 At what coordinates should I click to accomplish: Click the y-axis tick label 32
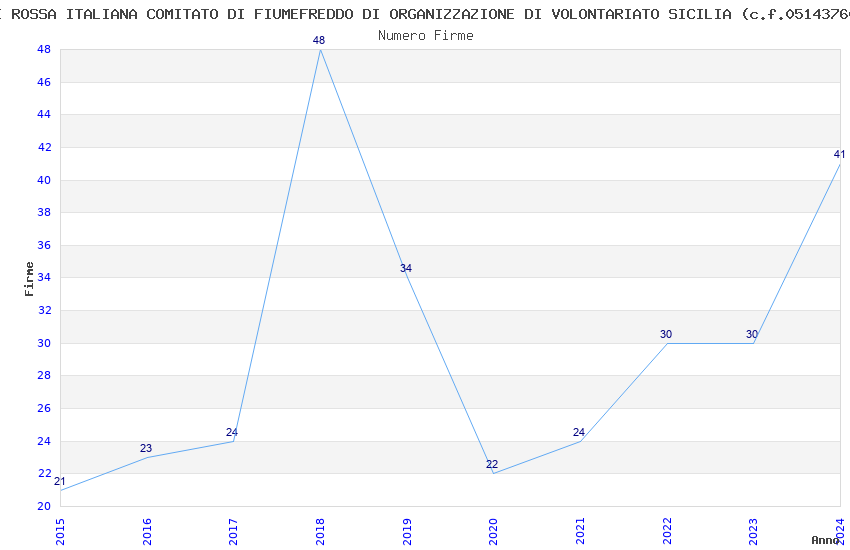pos(44,310)
